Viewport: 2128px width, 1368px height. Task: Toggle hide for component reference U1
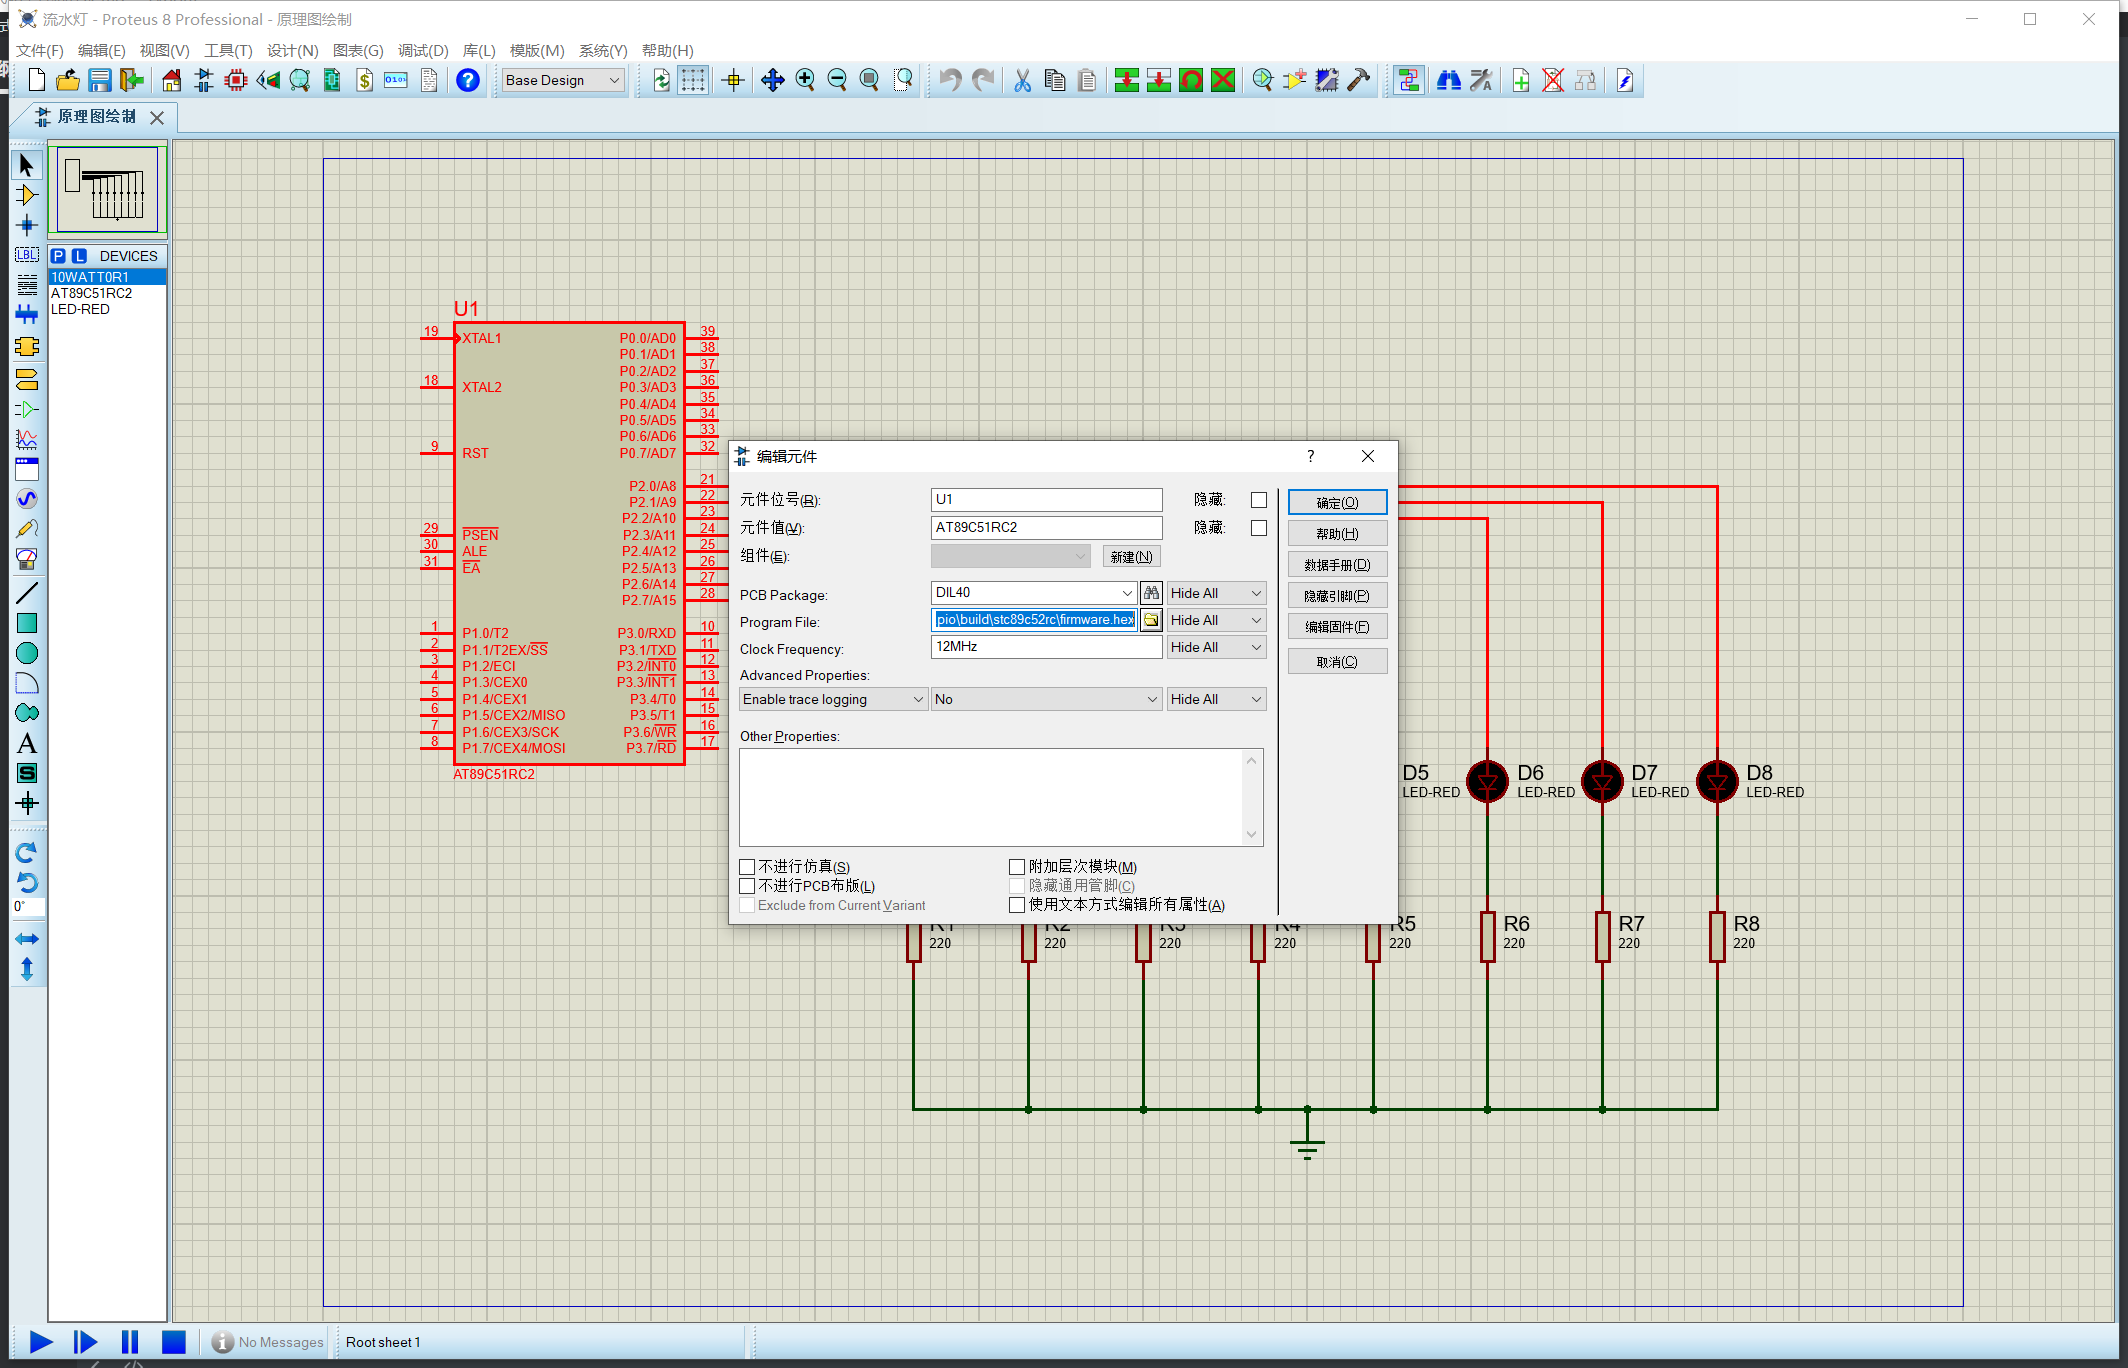tap(1259, 500)
